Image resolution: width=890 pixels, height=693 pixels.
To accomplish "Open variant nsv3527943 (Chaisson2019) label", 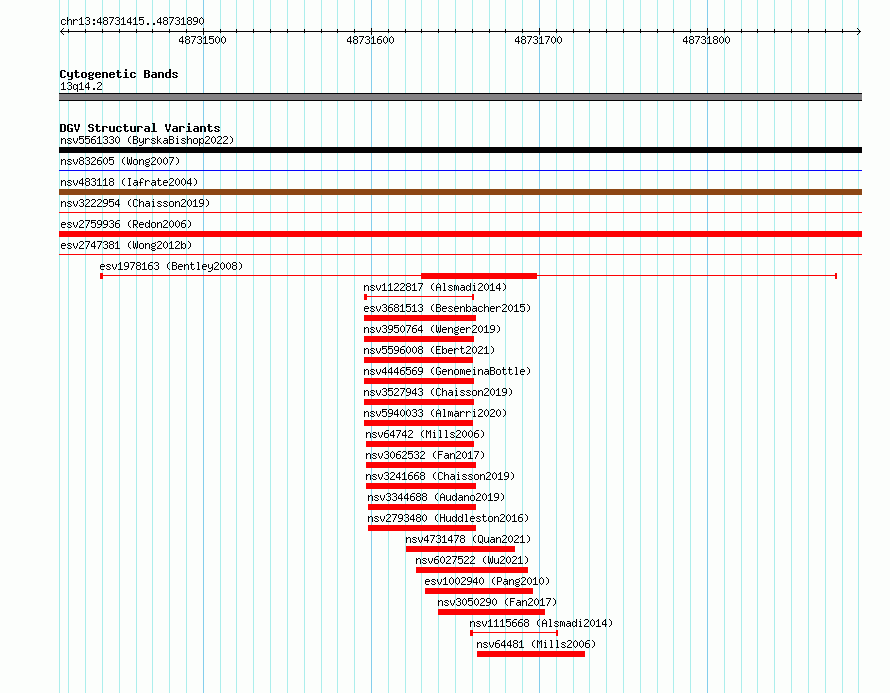I will [x=438, y=392].
